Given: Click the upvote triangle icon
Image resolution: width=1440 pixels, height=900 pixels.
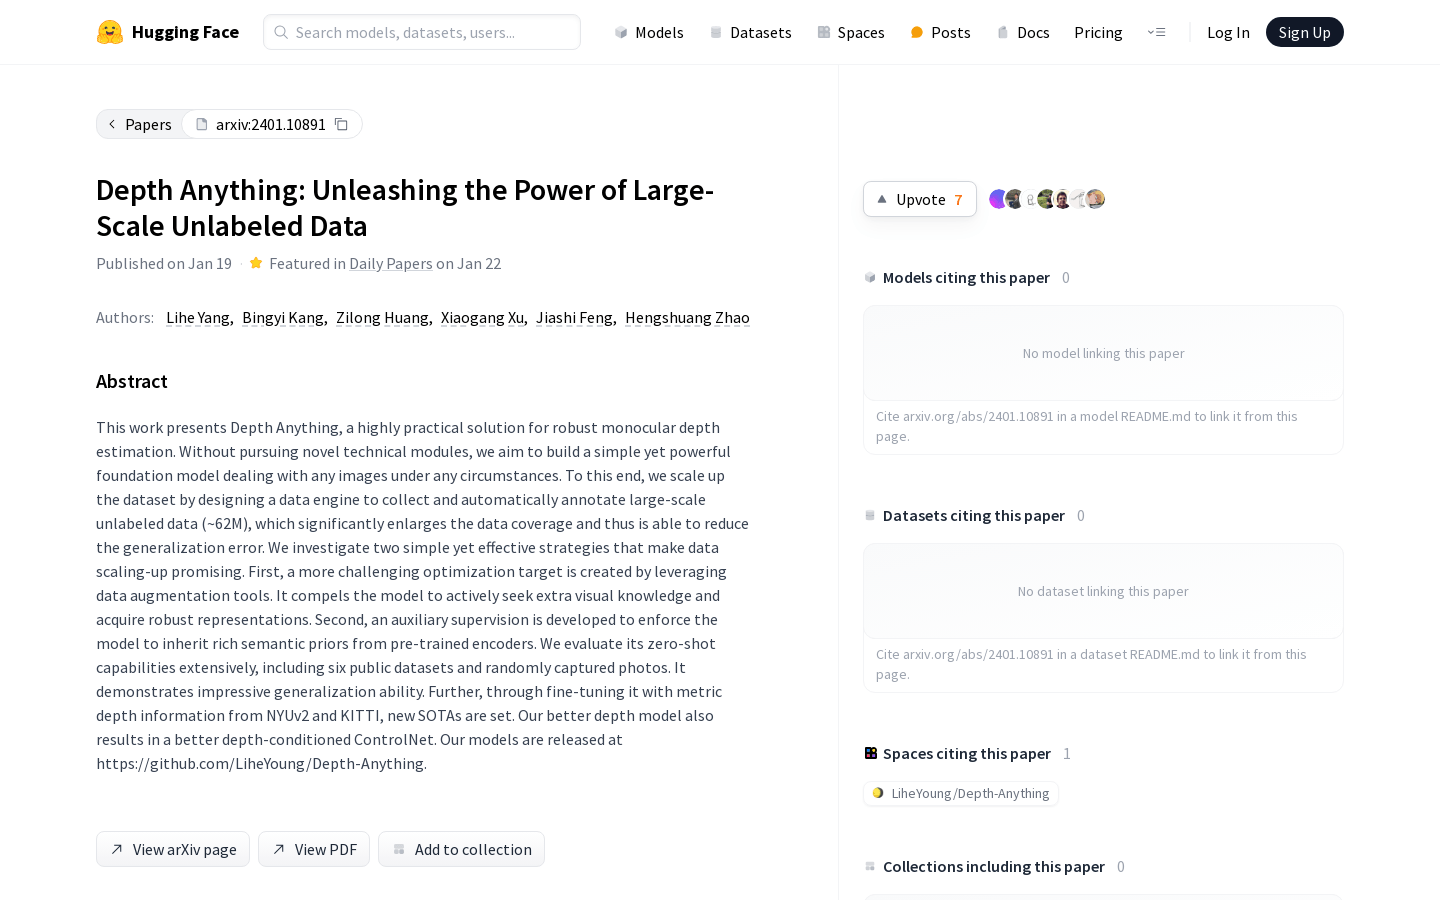Looking at the screenshot, I should [882, 199].
